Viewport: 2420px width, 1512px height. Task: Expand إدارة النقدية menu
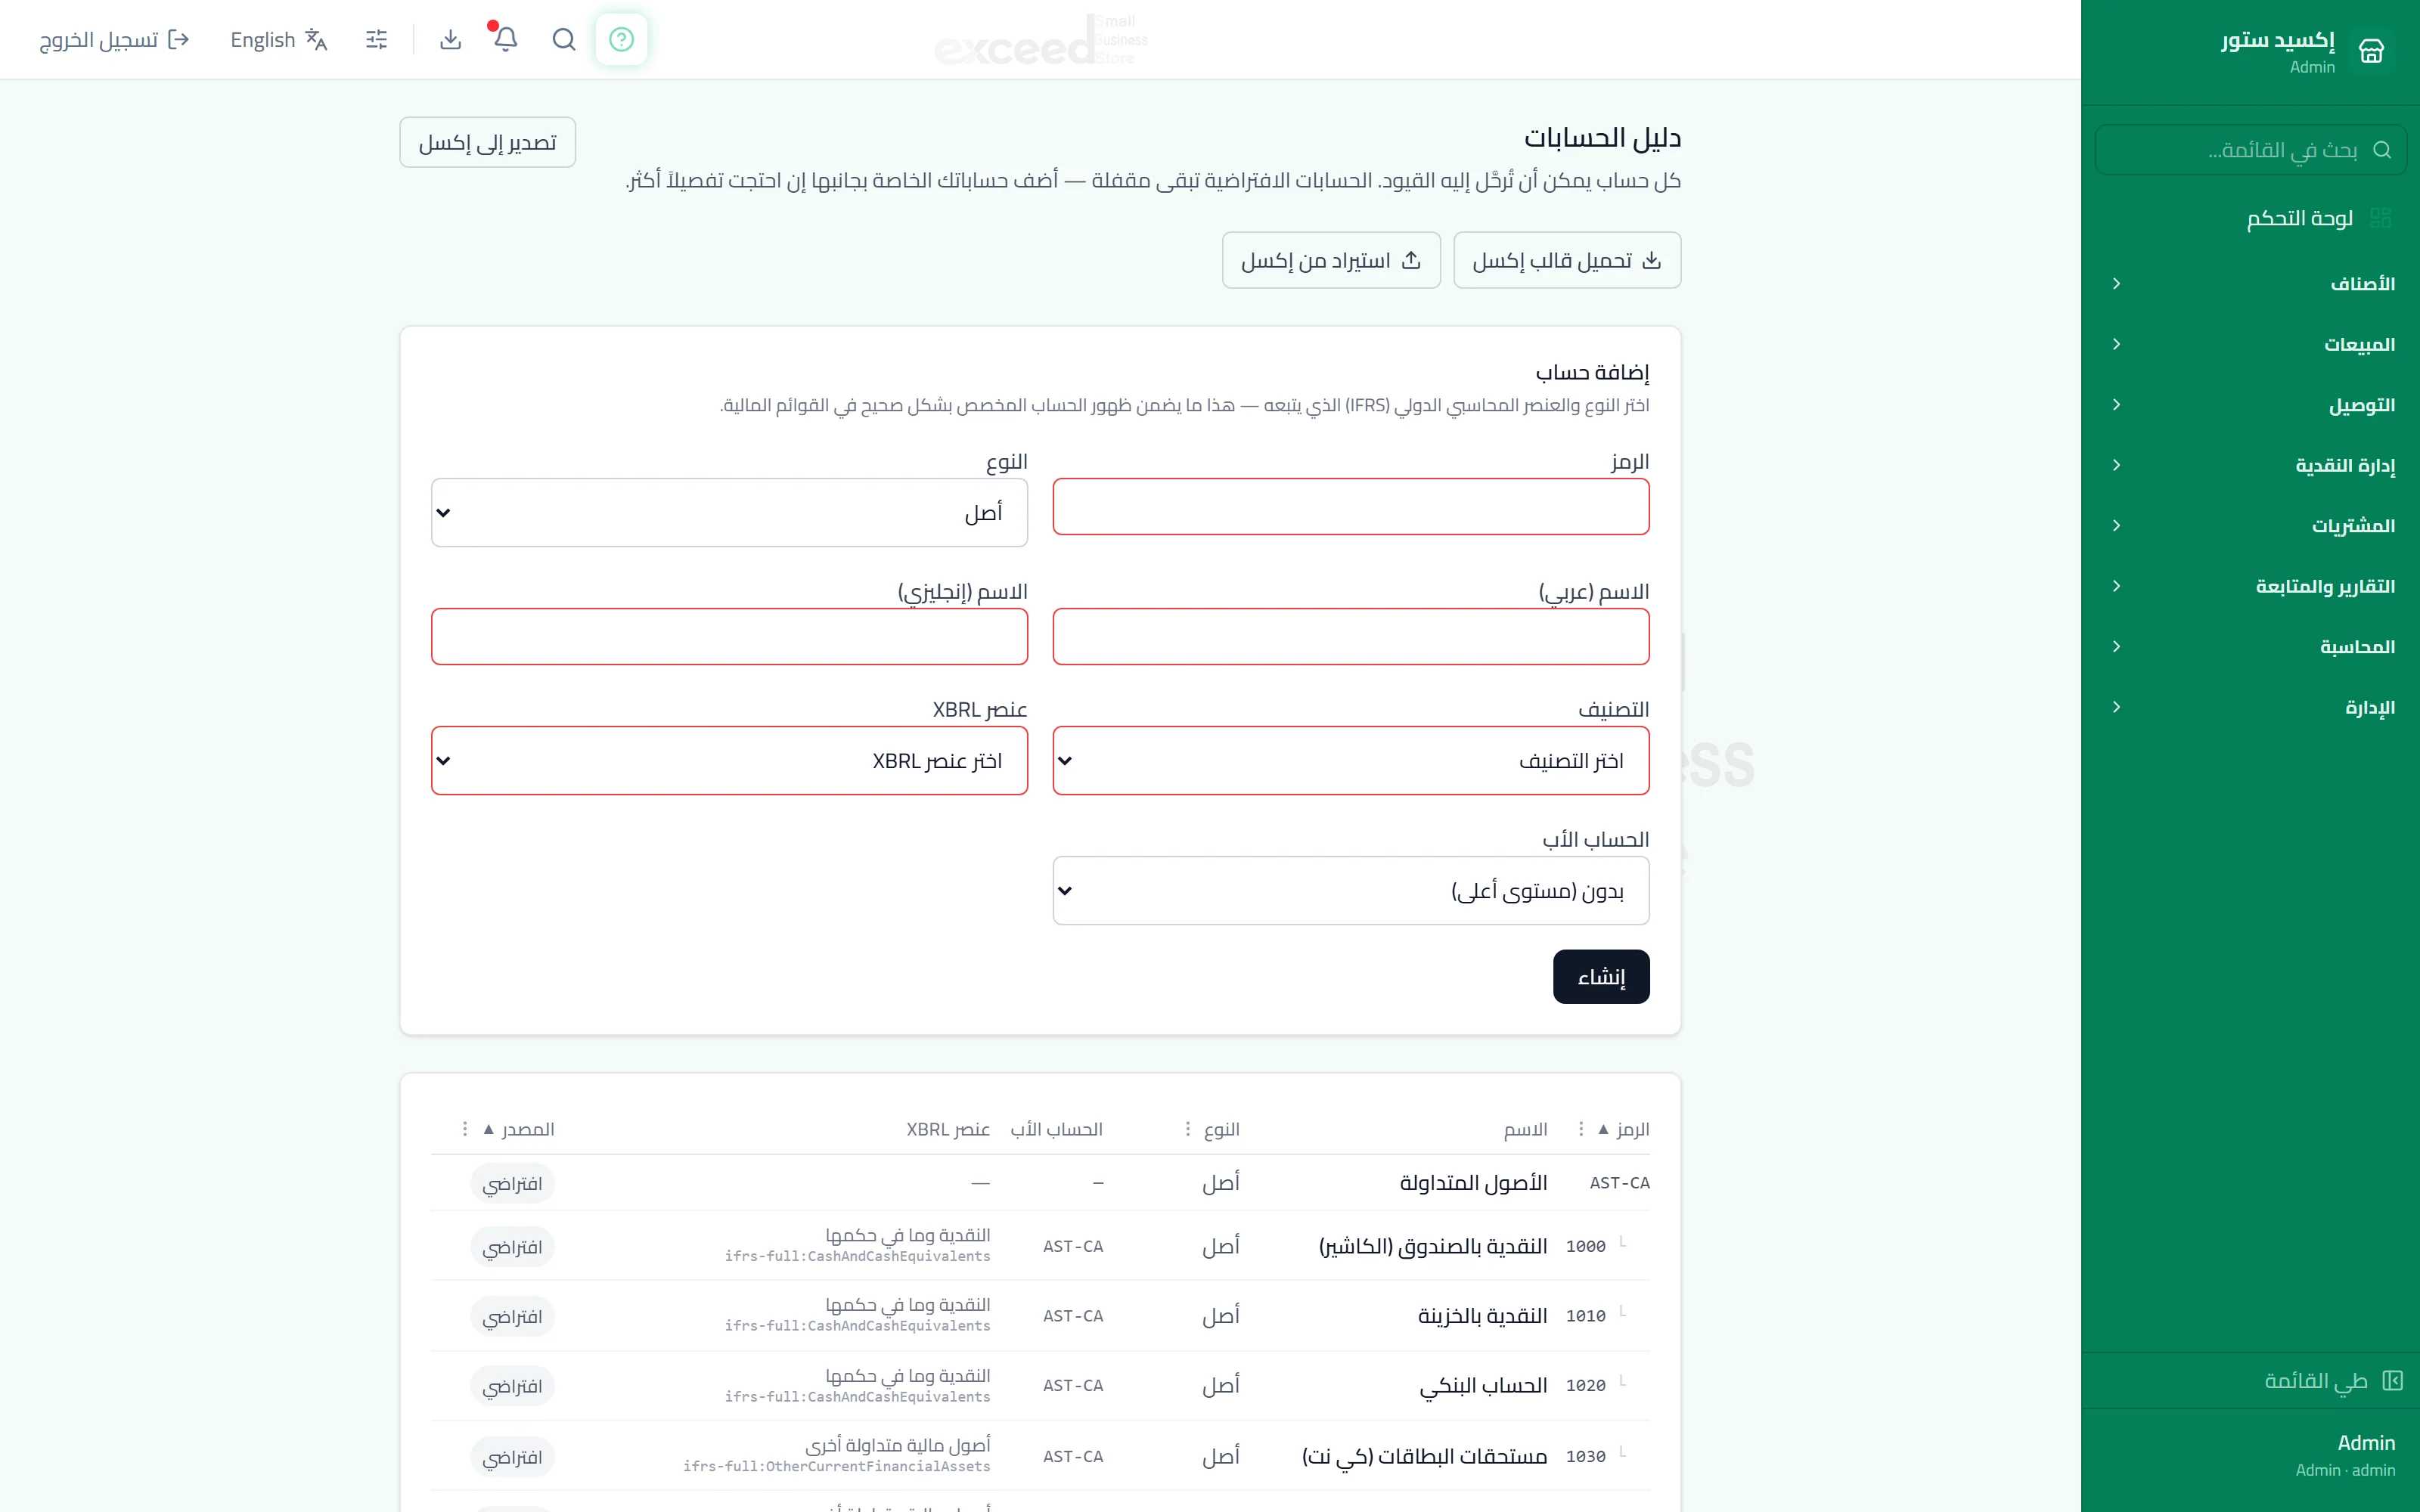[x=2250, y=465]
